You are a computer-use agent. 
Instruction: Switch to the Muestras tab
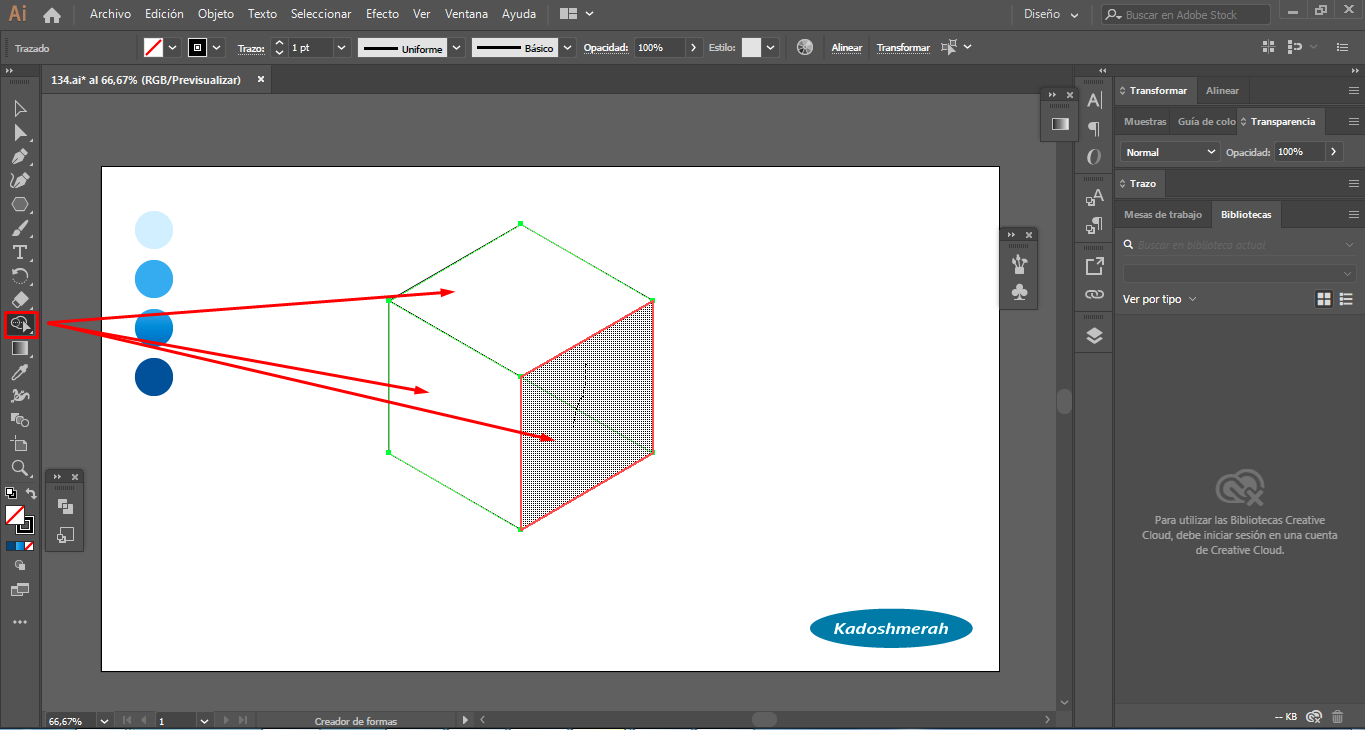(x=1145, y=121)
